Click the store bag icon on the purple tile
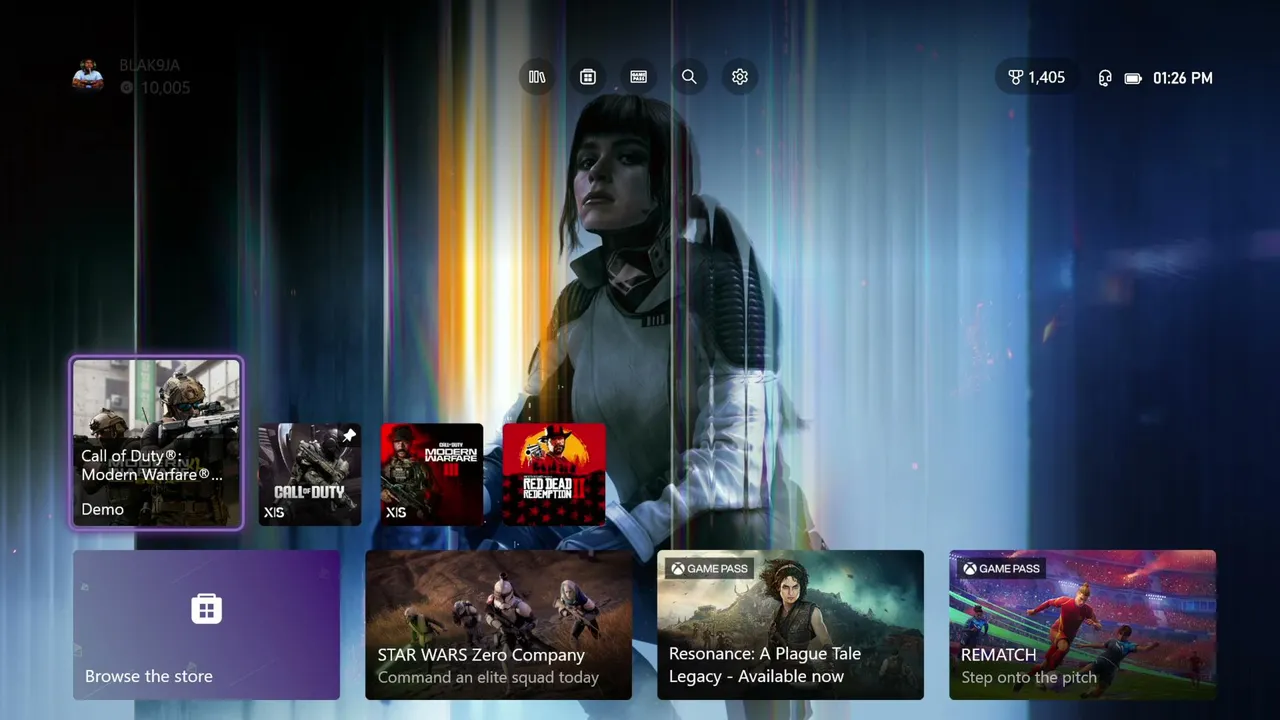Image resolution: width=1280 pixels, height=720 pixels. [x=206, y=608]
